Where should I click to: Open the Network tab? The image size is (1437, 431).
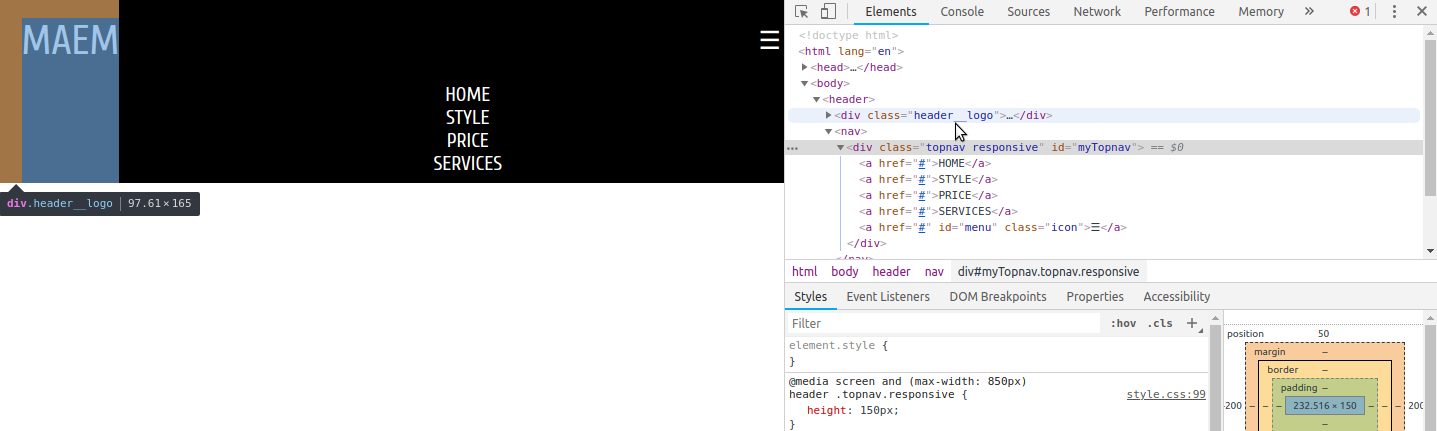tap(1097, 12)
